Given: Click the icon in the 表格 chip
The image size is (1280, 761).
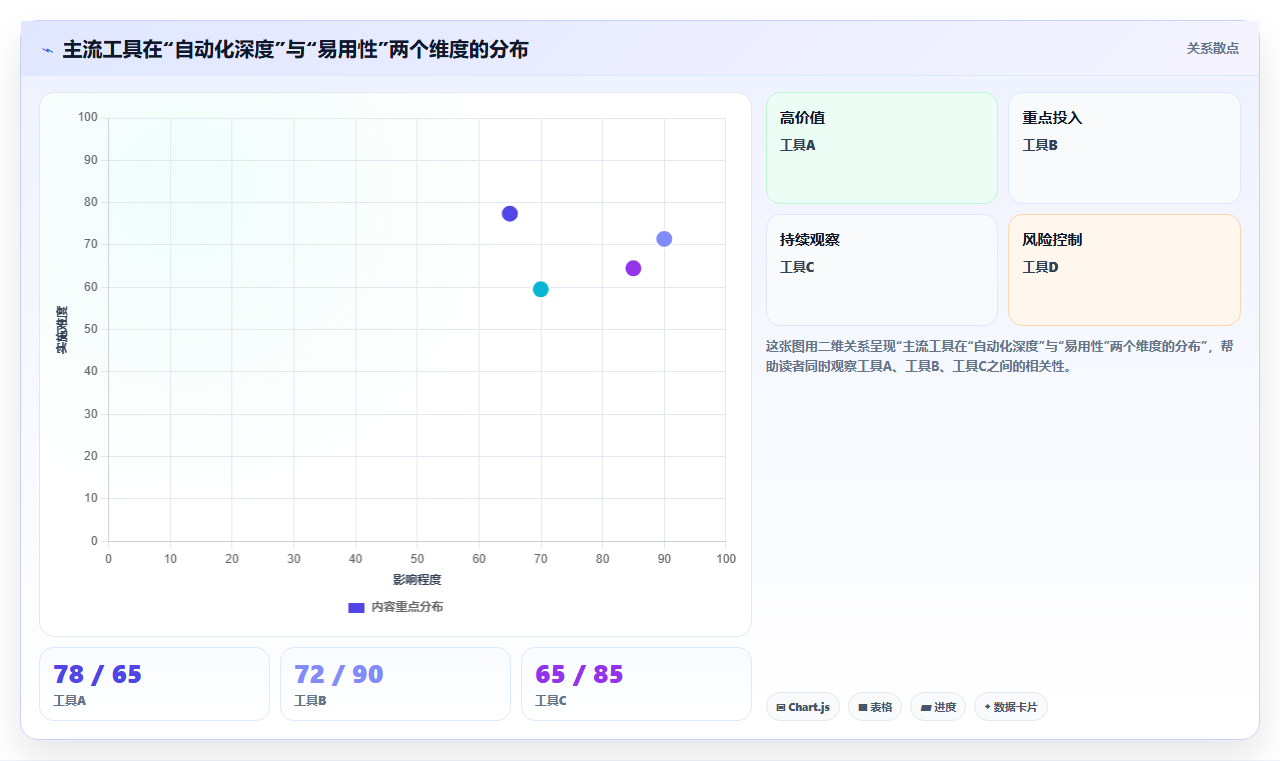Looking at the screenshot, I should pos(863,708).
